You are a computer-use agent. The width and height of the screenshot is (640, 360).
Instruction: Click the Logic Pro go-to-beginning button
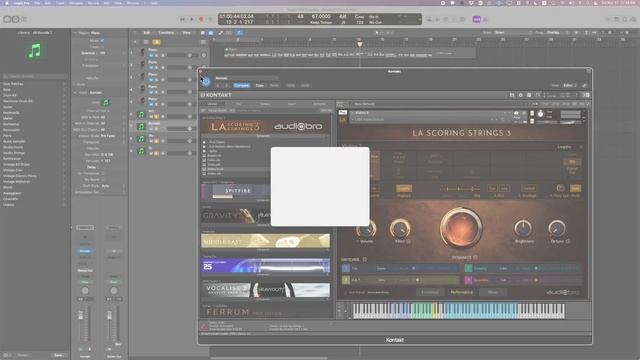[x=182, y=19]
